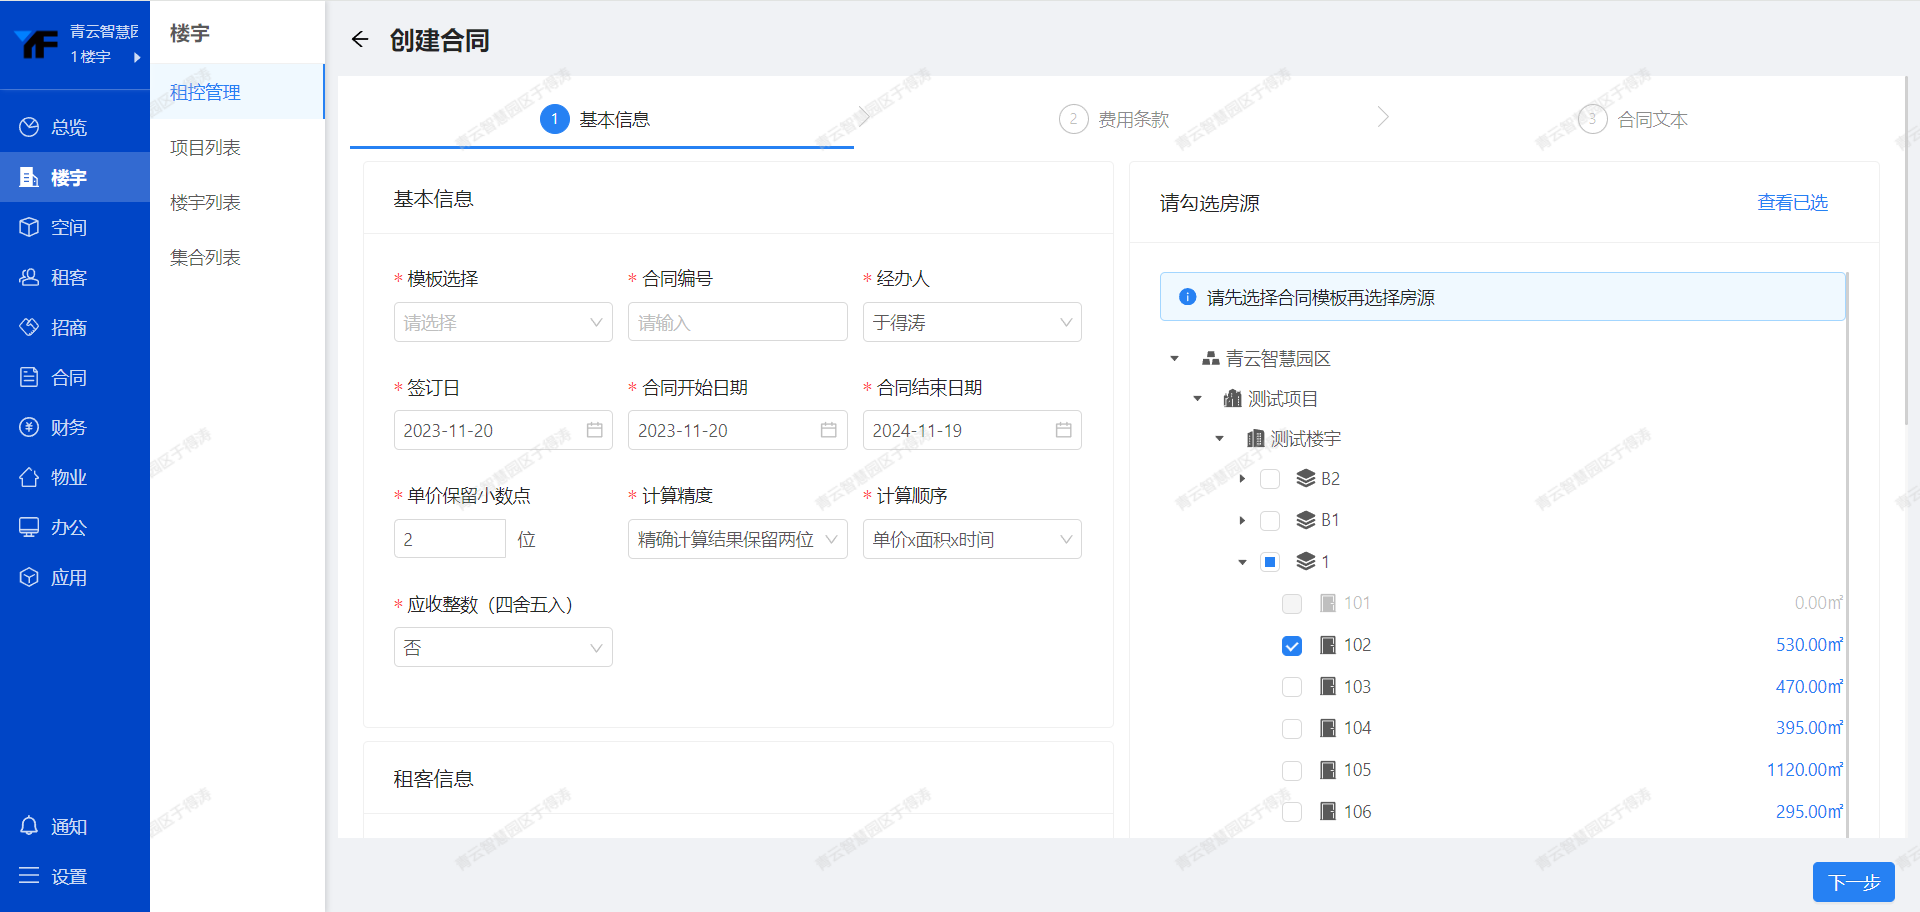Open calendar icon in 合同结束日期 field
The image size is (1920, 912).
[x=1063, y=430]
